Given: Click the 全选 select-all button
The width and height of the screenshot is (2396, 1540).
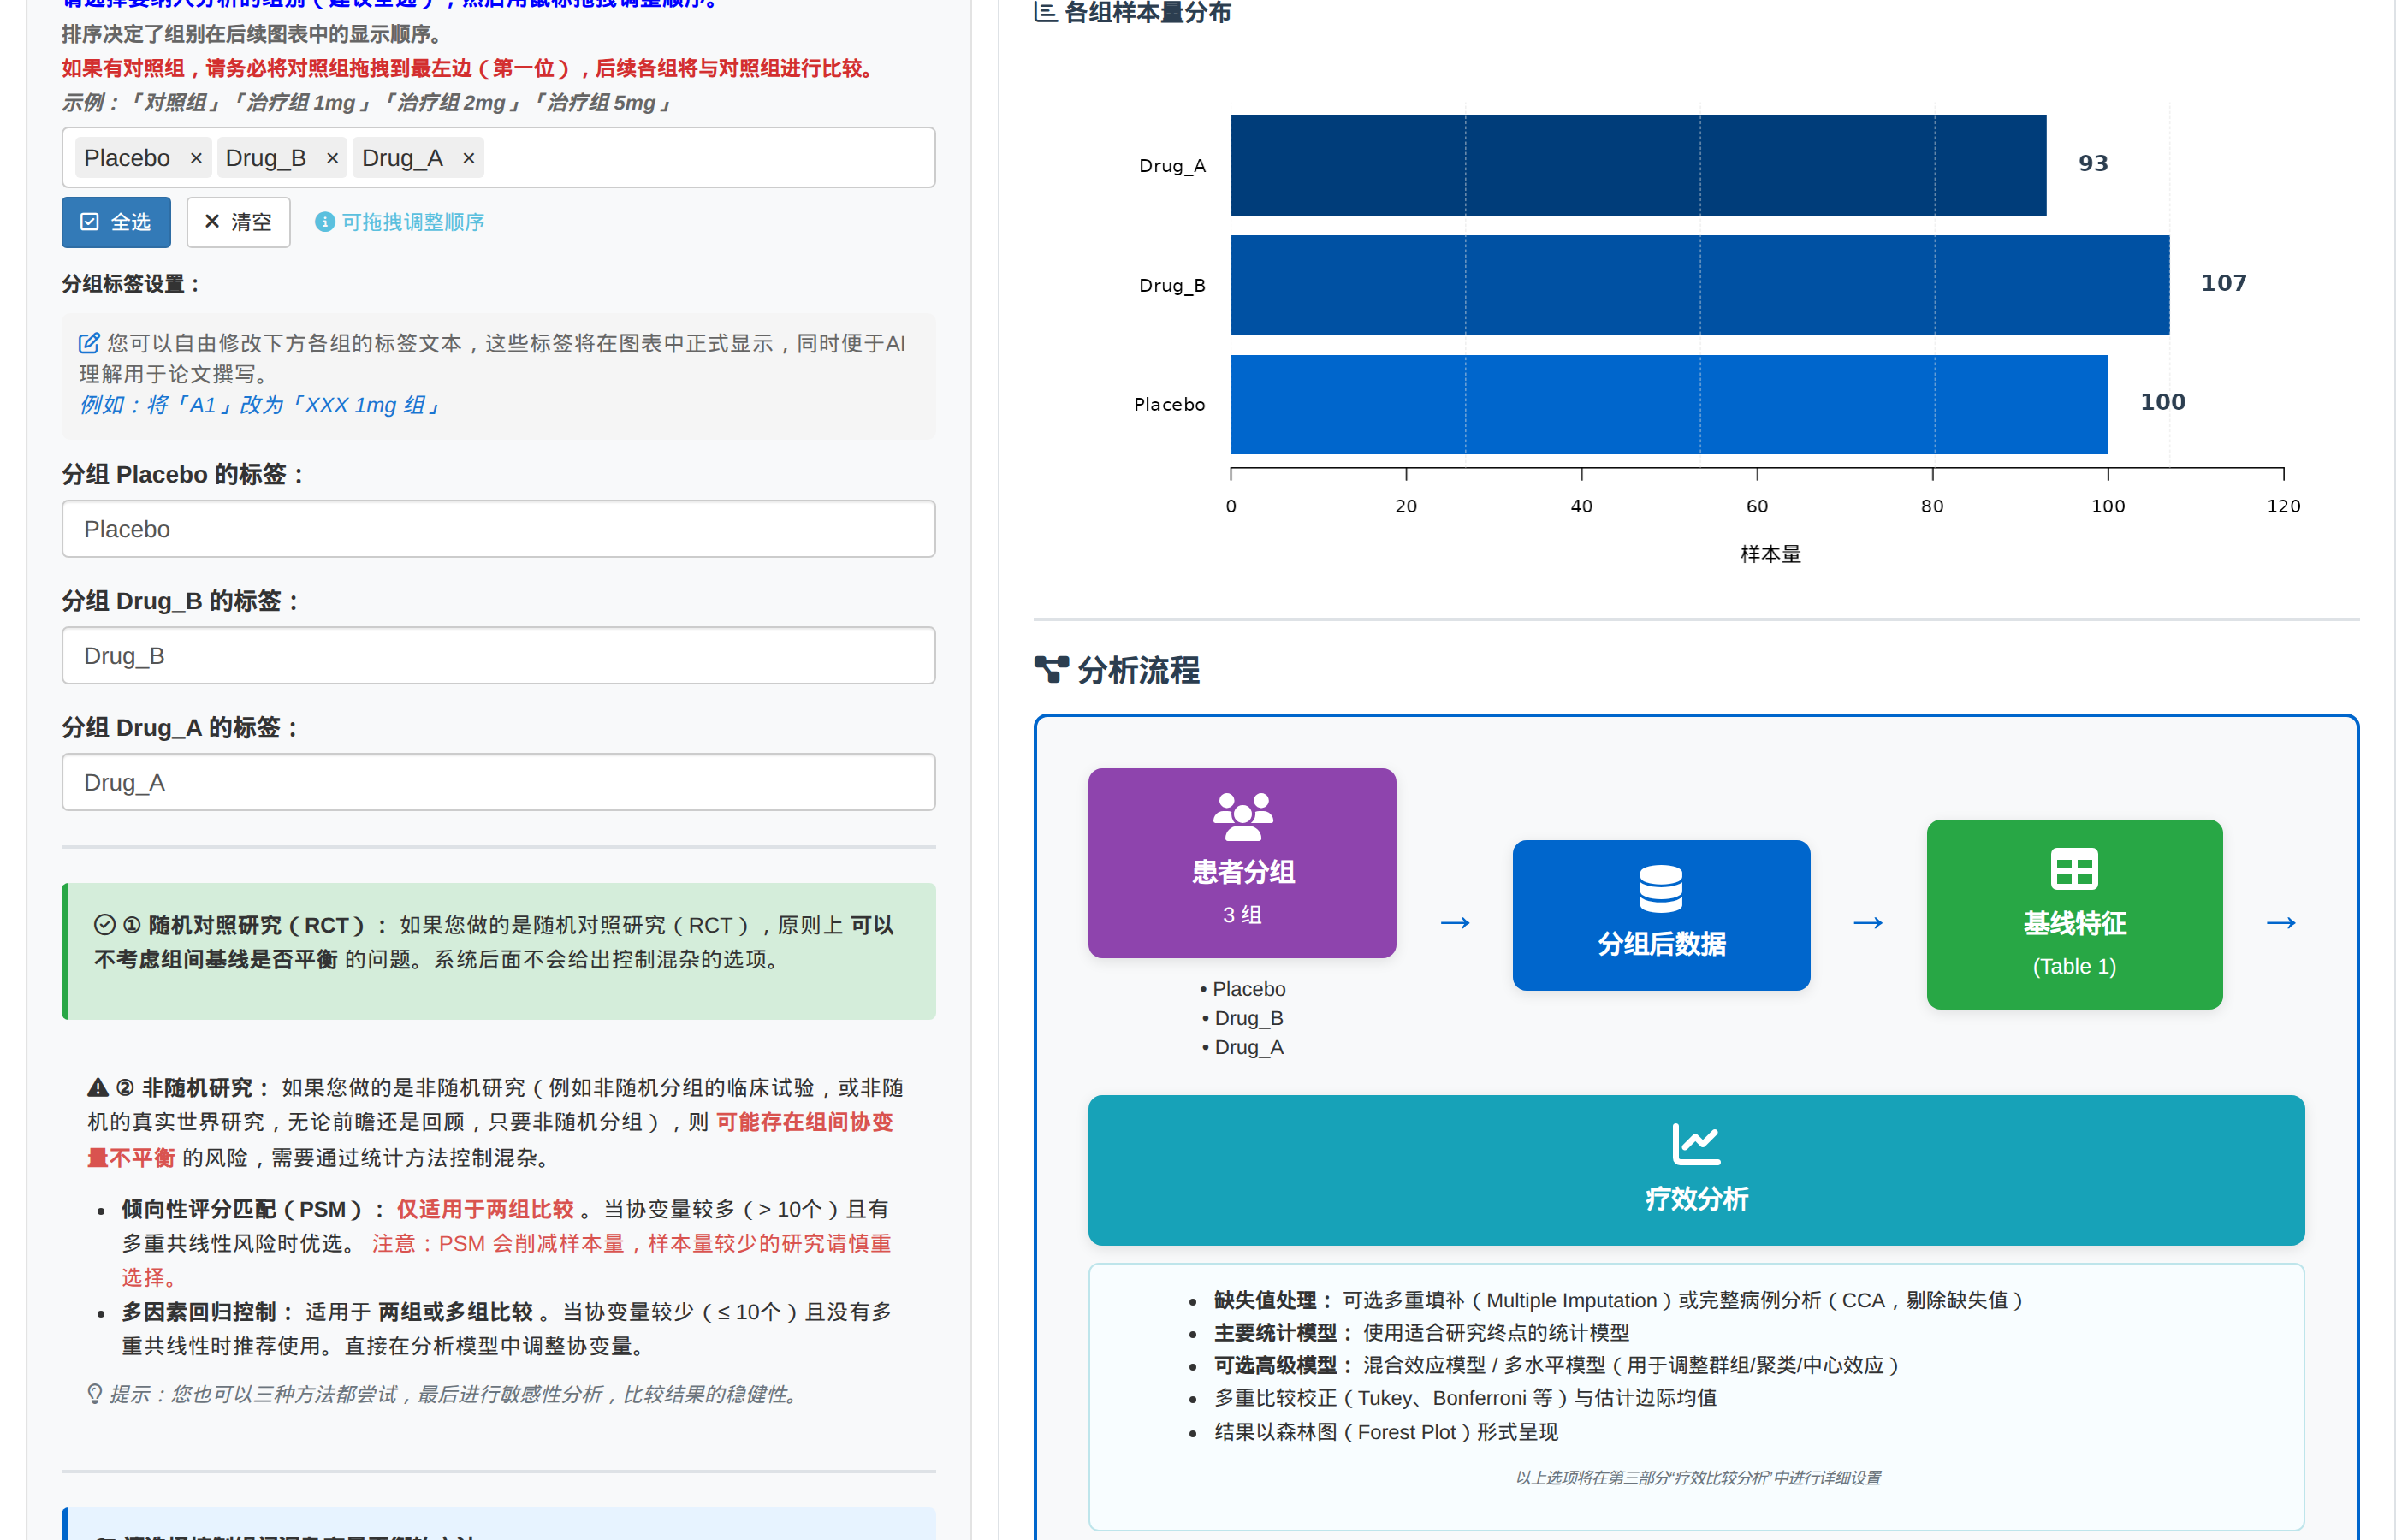Looking at the screenshot, I should click(116, 222).
